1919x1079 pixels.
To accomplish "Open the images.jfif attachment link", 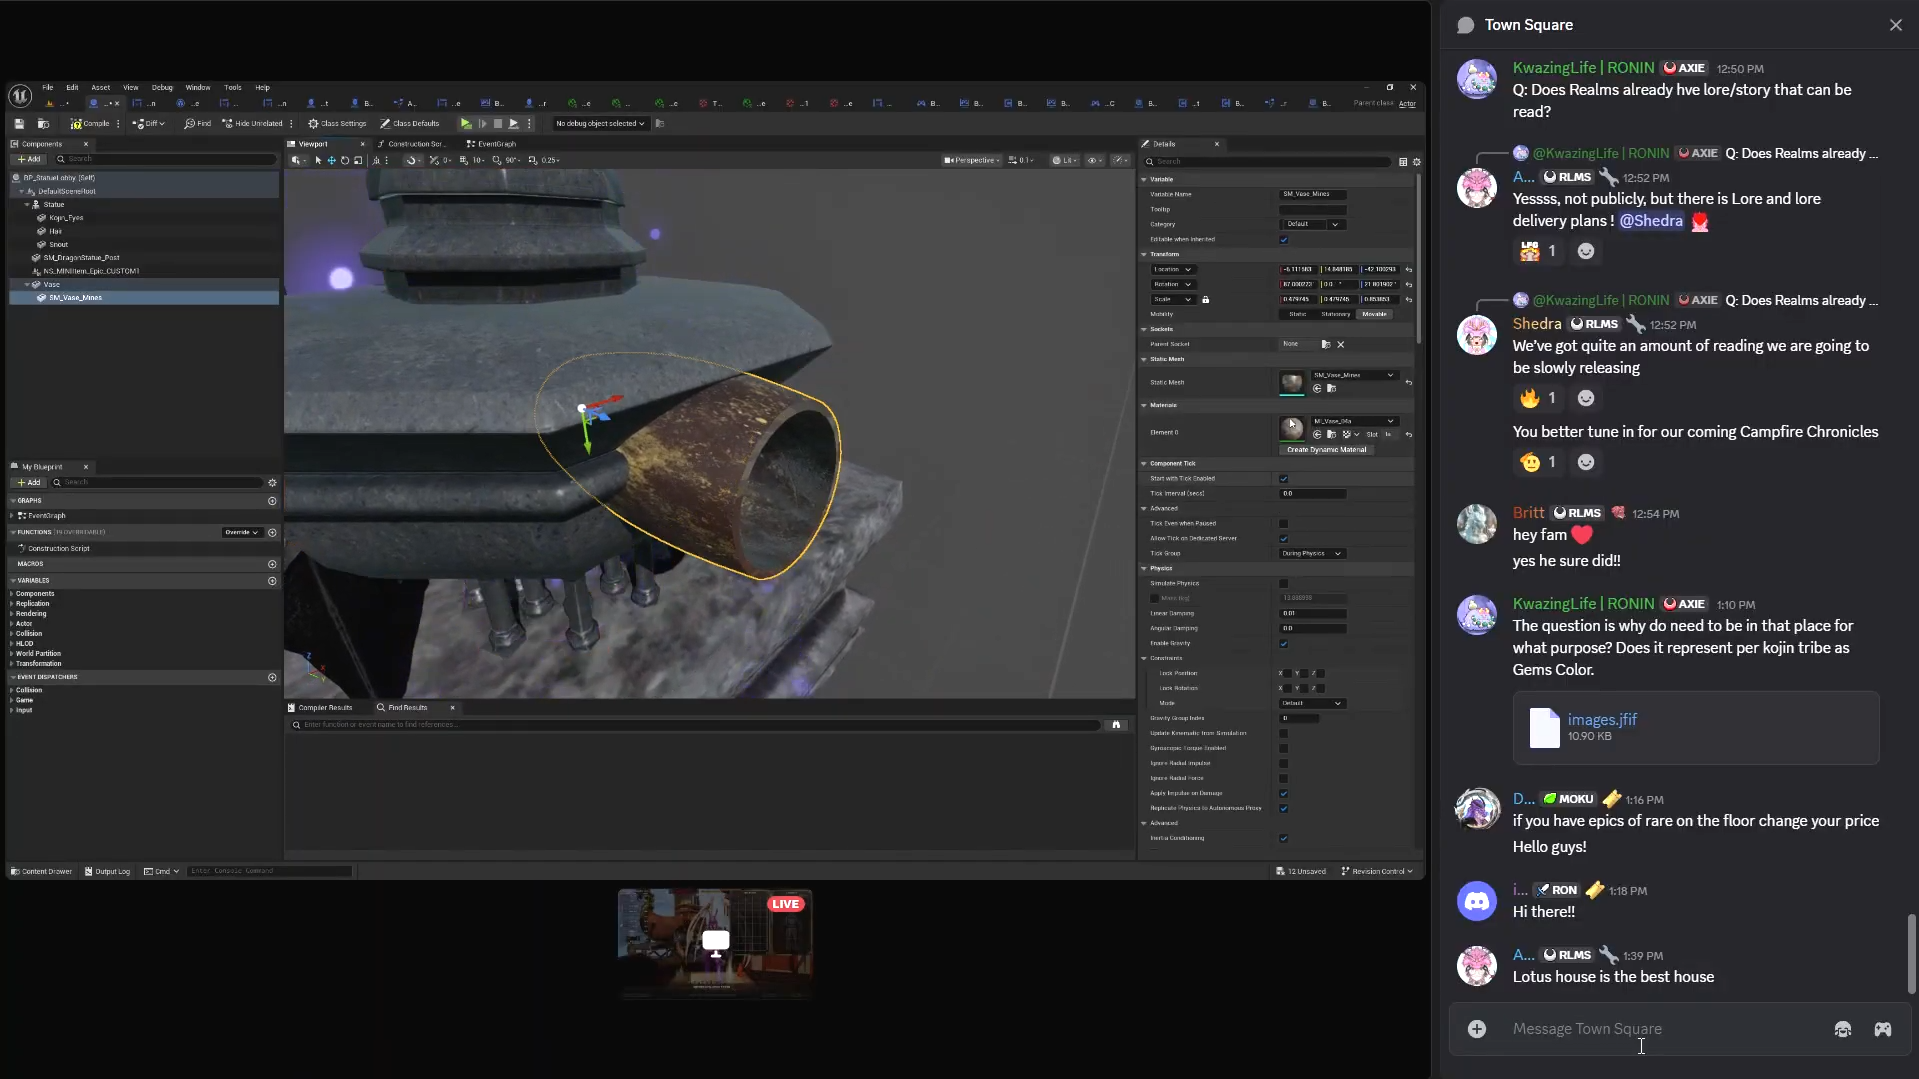I will pos(1601,720).
